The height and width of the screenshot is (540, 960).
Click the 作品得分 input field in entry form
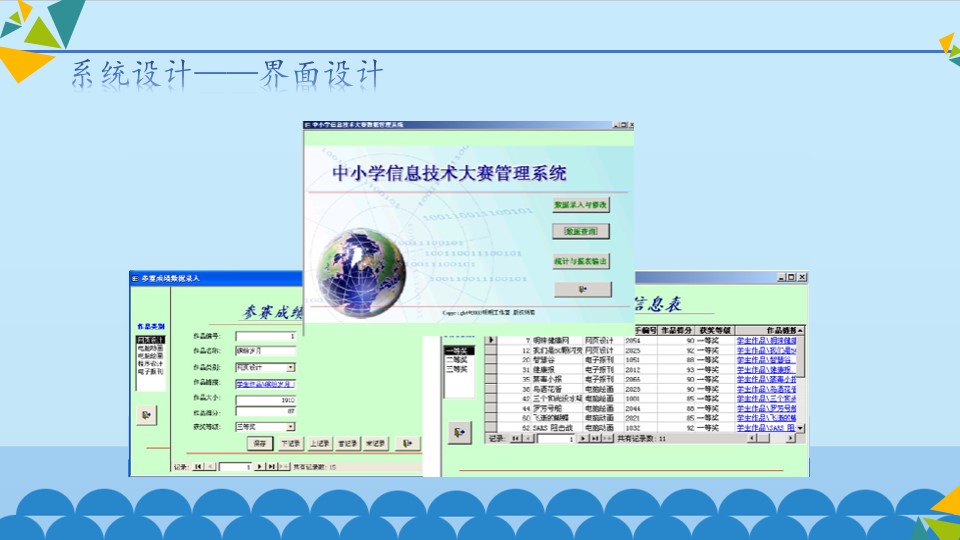click(x=266, y=411)
